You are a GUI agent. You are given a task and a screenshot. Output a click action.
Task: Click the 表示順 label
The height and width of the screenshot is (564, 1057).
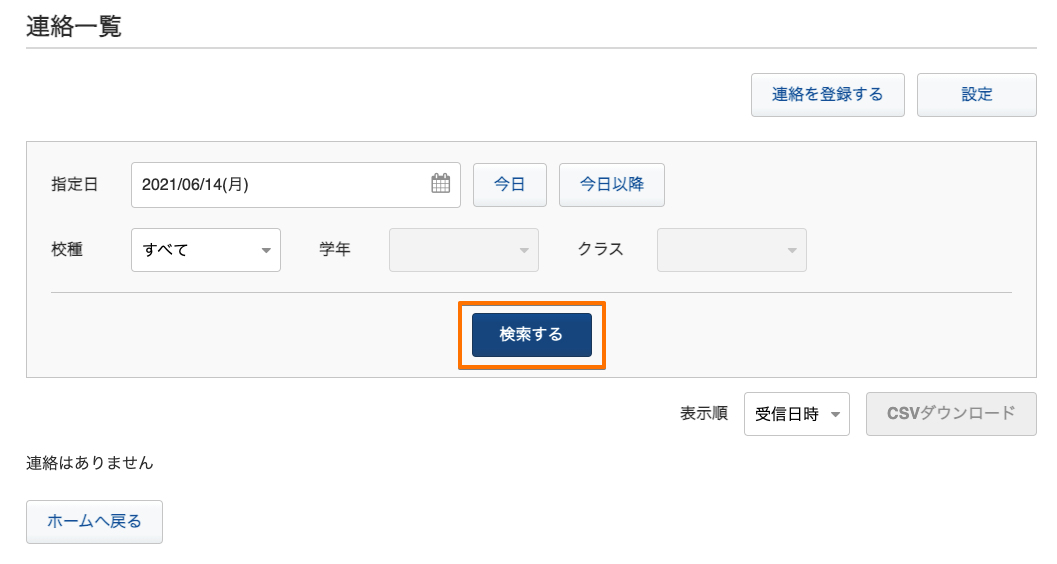(x=704, y=414)
